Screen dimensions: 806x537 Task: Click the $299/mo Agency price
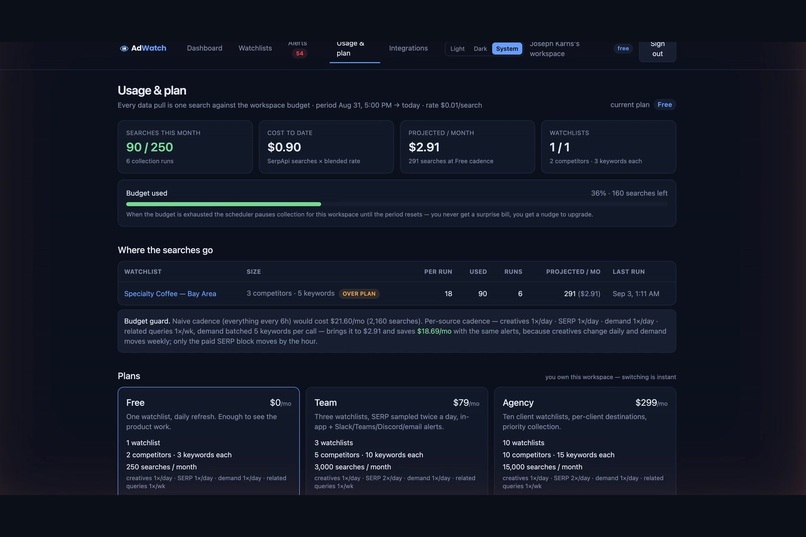point(651,403)
